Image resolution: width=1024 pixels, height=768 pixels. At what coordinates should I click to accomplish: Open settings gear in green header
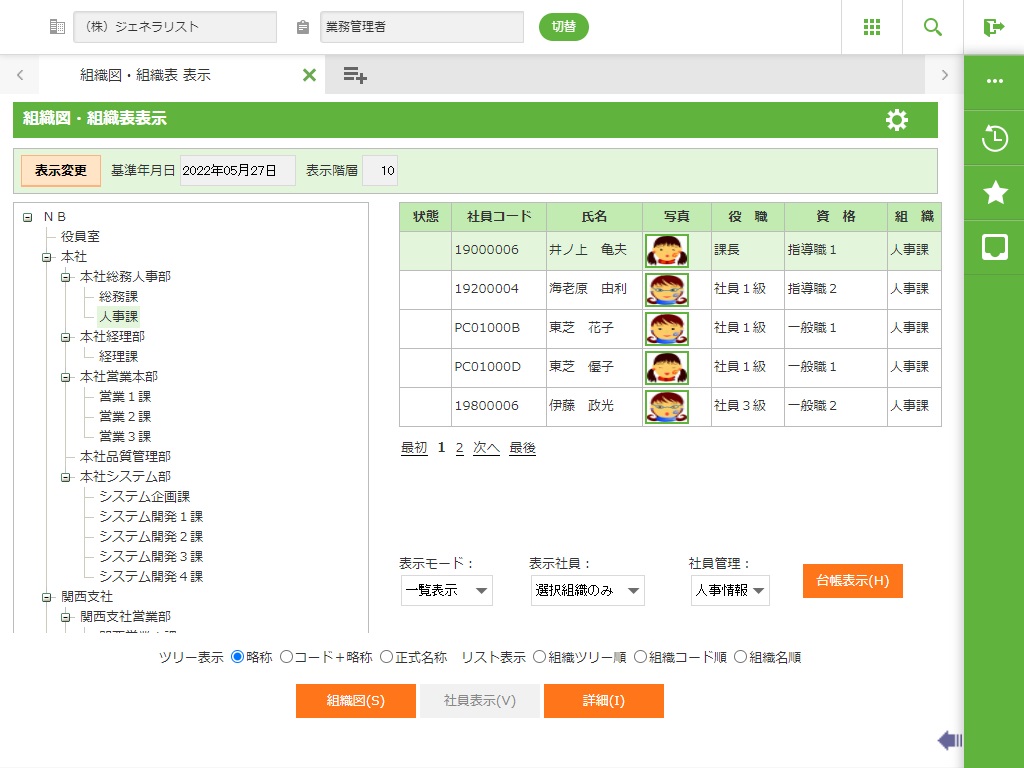[x=897, y=120]
